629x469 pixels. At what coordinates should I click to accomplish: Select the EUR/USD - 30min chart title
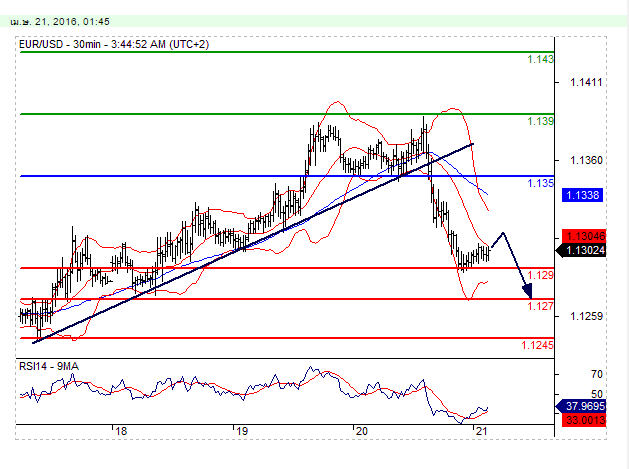click(114, 44)
